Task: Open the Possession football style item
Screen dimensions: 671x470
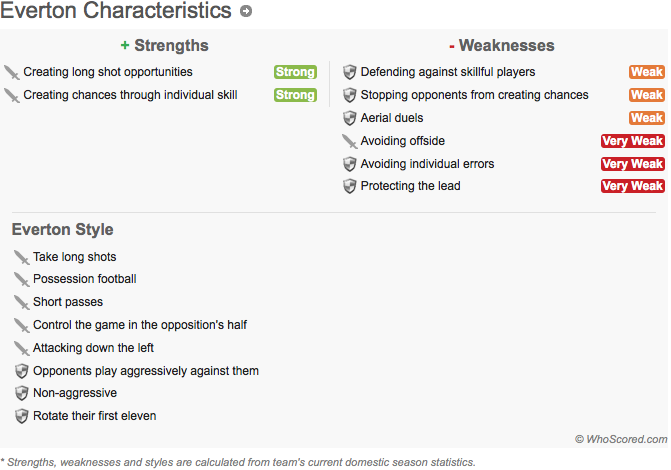Action: pos(85,279)
